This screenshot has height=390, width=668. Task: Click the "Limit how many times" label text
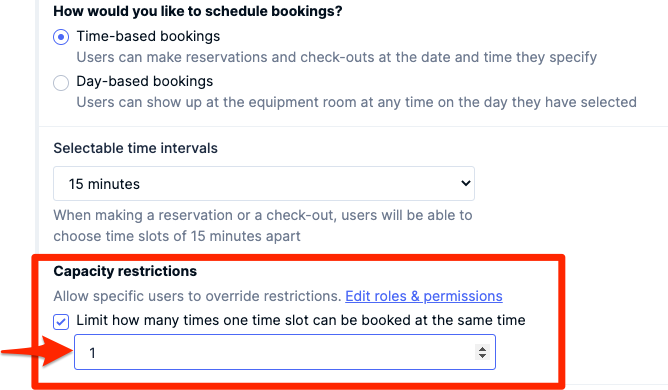300,320
